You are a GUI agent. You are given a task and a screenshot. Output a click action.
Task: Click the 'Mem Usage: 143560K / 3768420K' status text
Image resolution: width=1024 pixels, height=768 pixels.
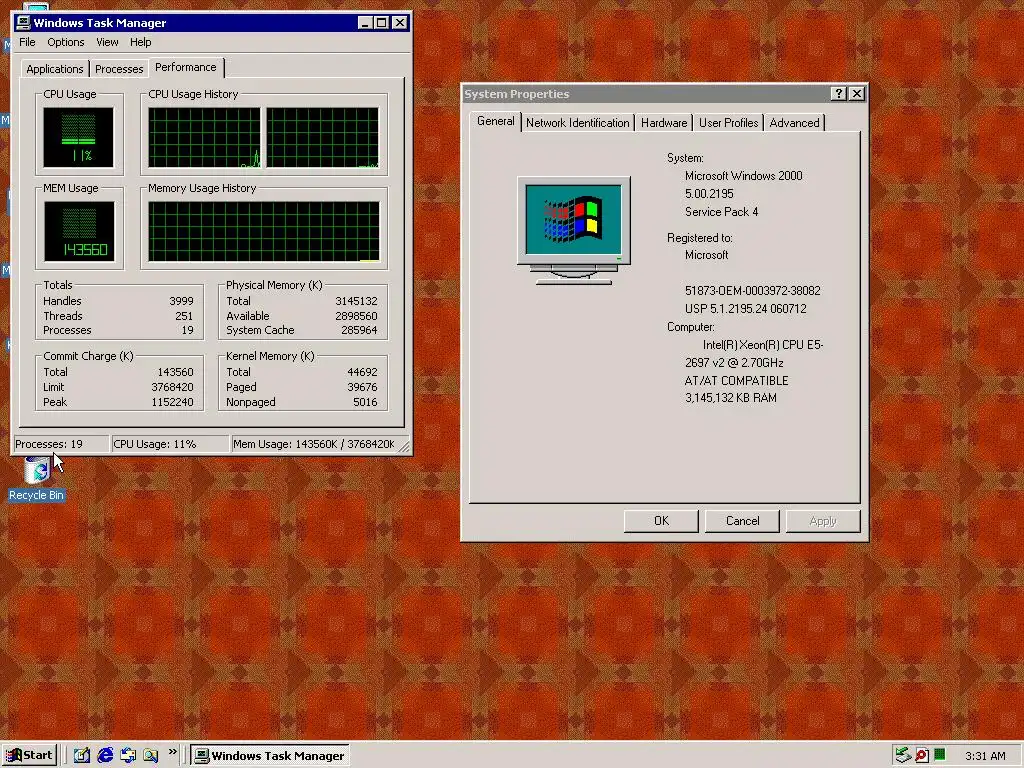point(314,444)
